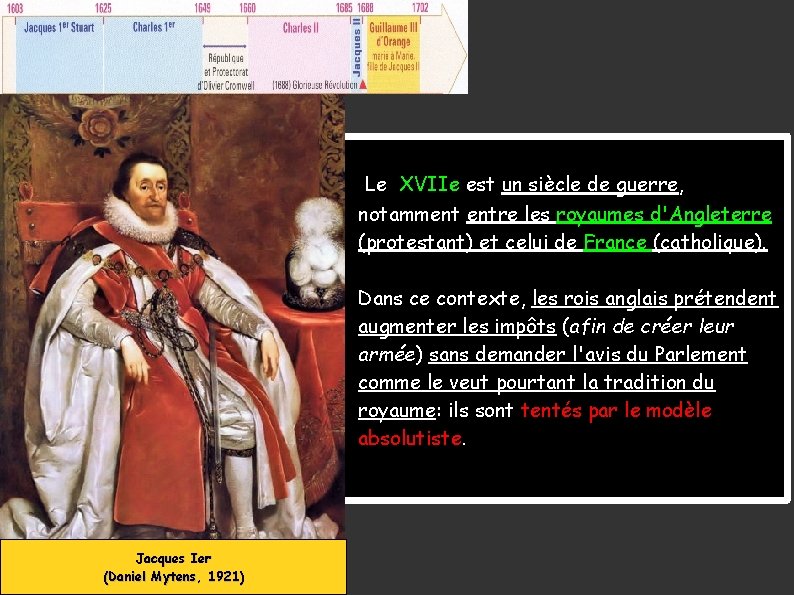
Task: Click the white plumed hat in the portrait
Action: pos(315,253)
